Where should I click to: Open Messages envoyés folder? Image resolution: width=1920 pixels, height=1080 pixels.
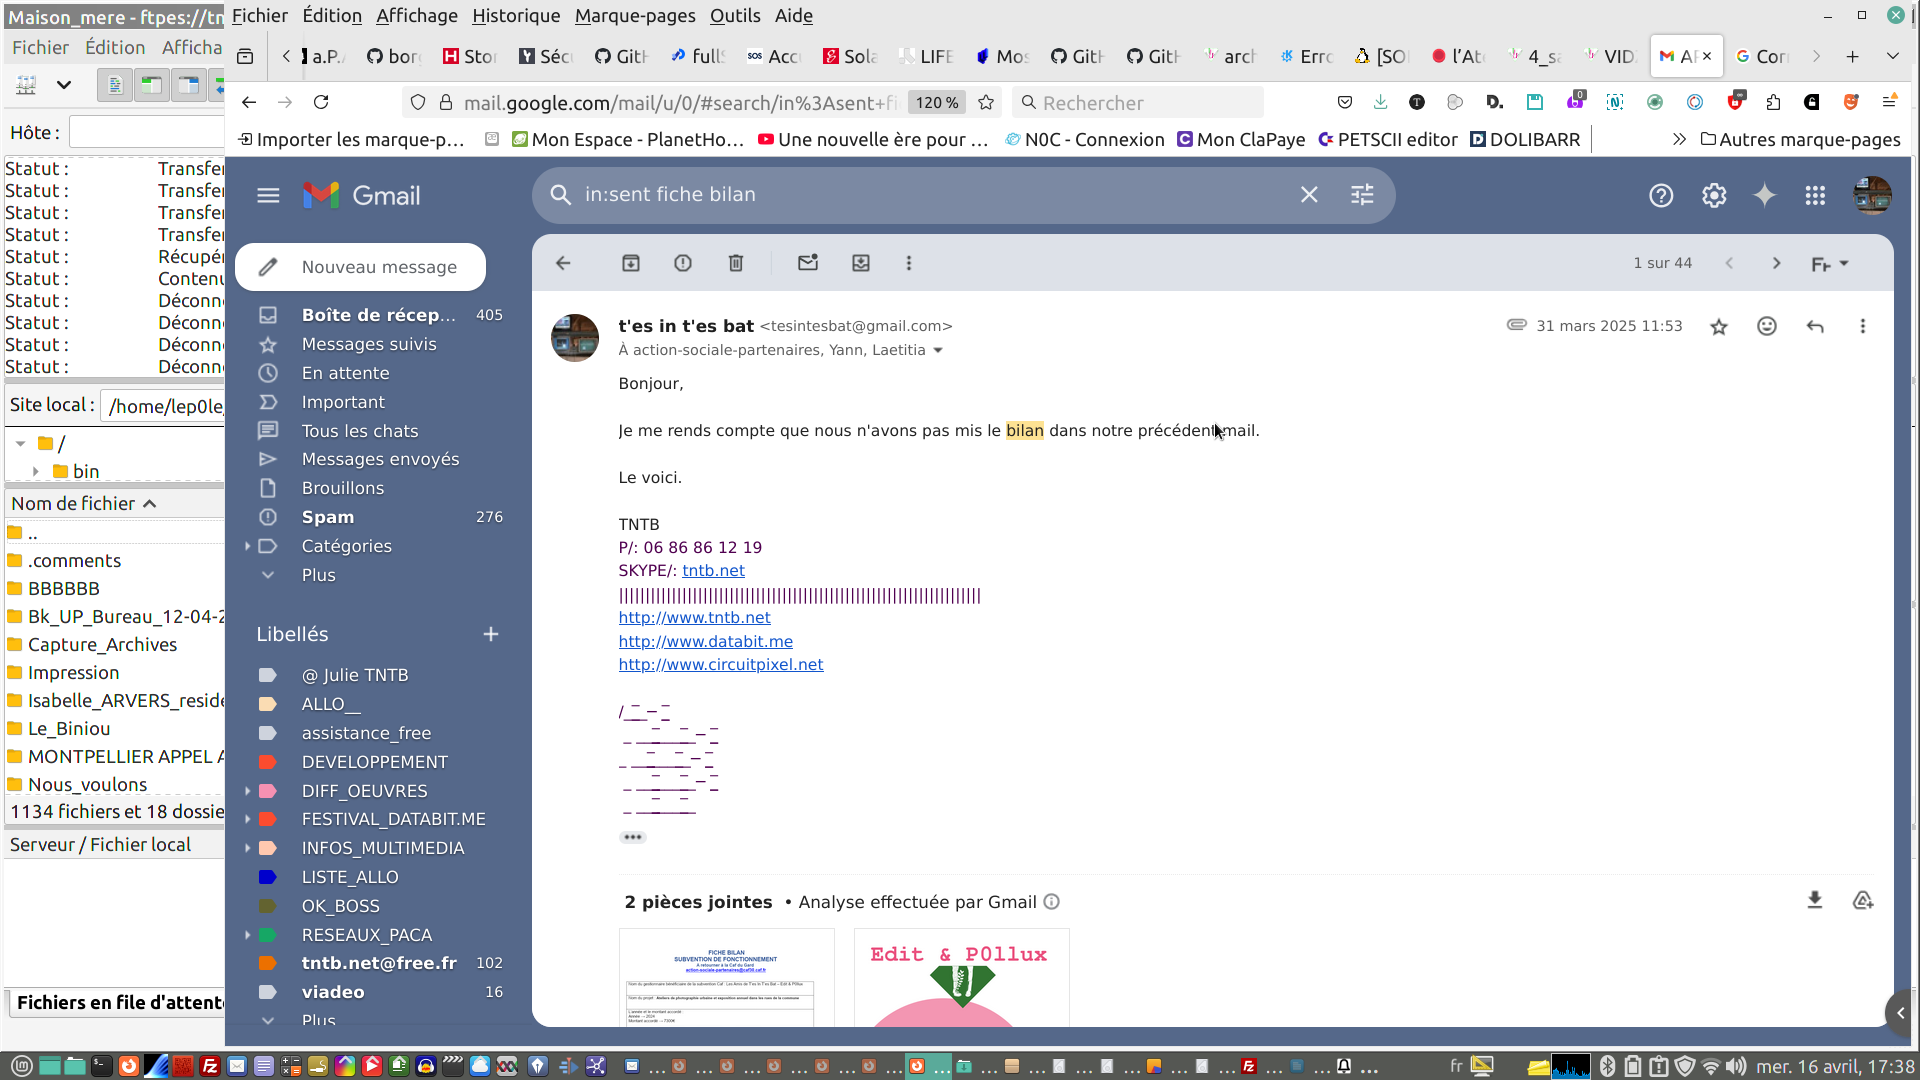click(x=380, y=459)
